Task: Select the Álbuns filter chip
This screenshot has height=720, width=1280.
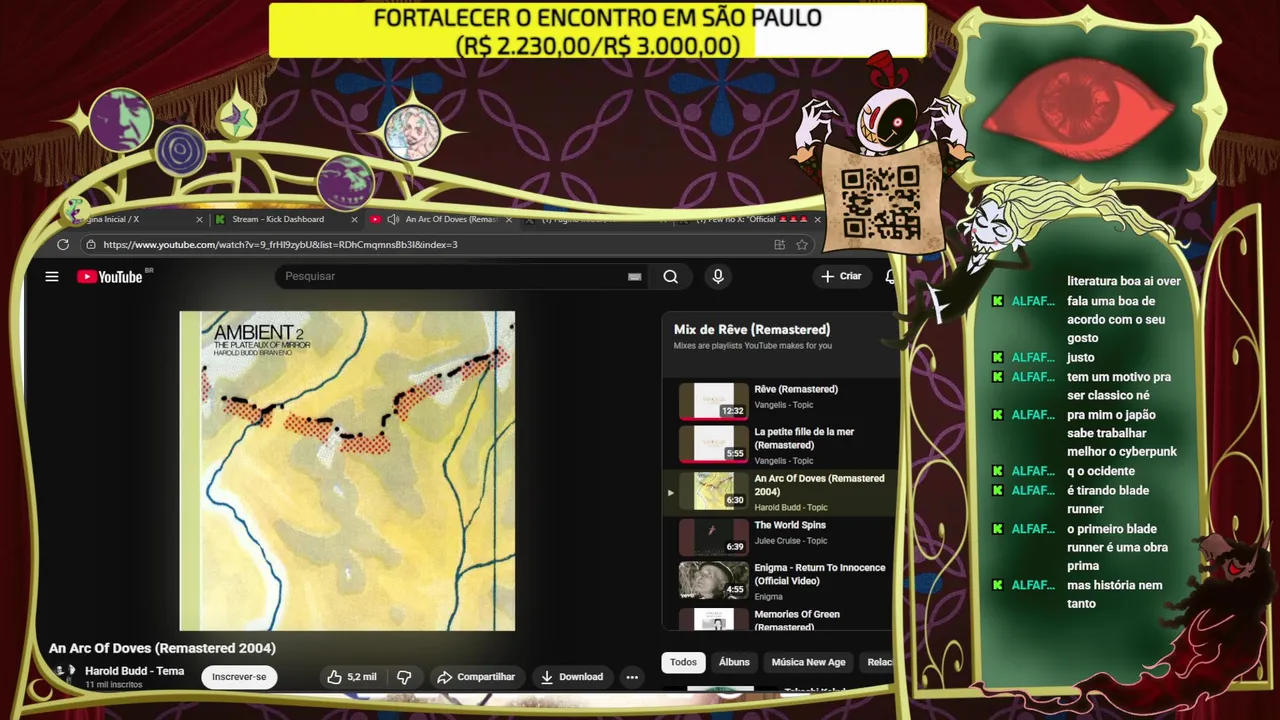Action: pyautogui.click(x=734, y=662)
